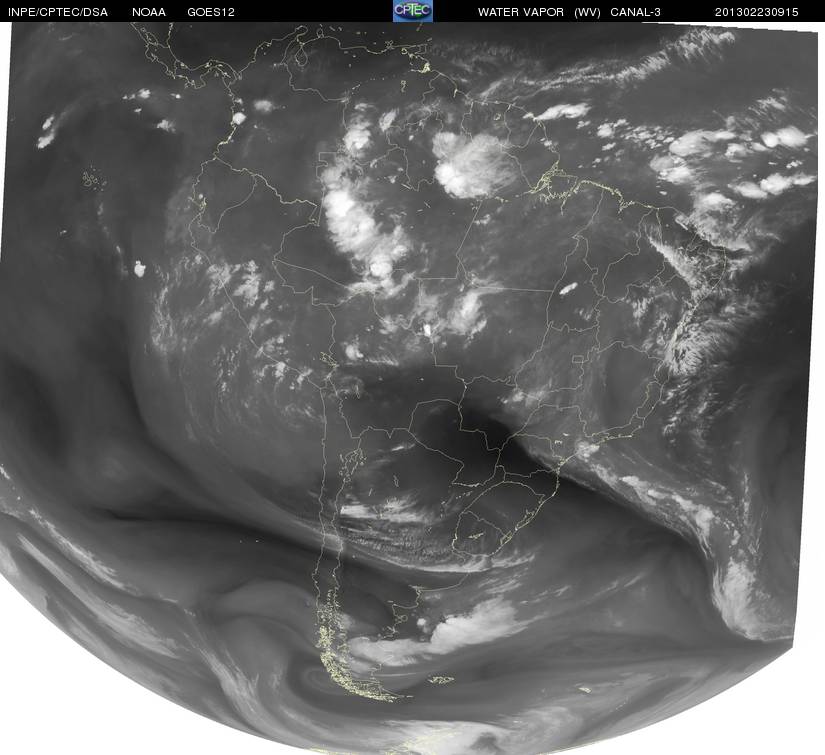Image resolution: width=825 pixels, height=755 pixels.
Task: Click the CANAL-3 channel label
Action: click(635, 12)
